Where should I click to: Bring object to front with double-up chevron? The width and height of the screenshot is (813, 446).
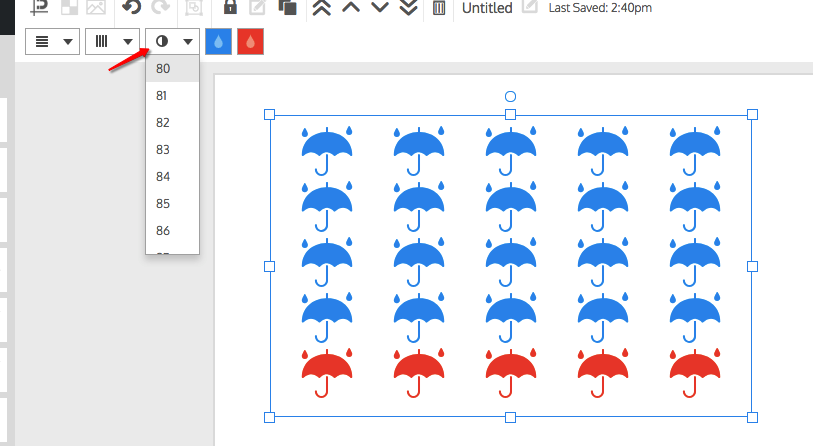(321, 8)
